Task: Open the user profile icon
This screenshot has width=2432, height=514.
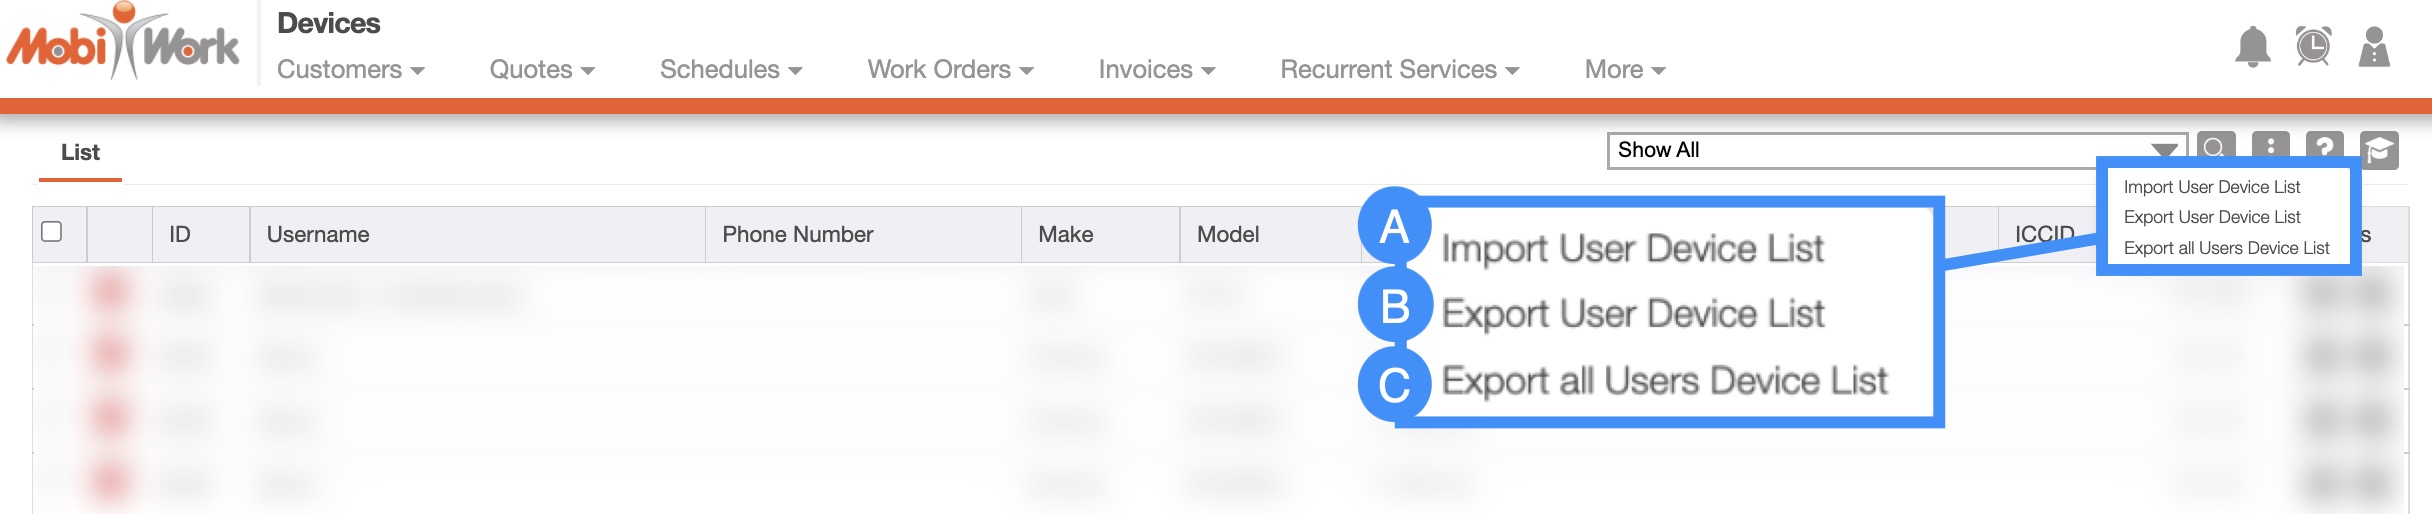Action: click(x=2374, y=46)
